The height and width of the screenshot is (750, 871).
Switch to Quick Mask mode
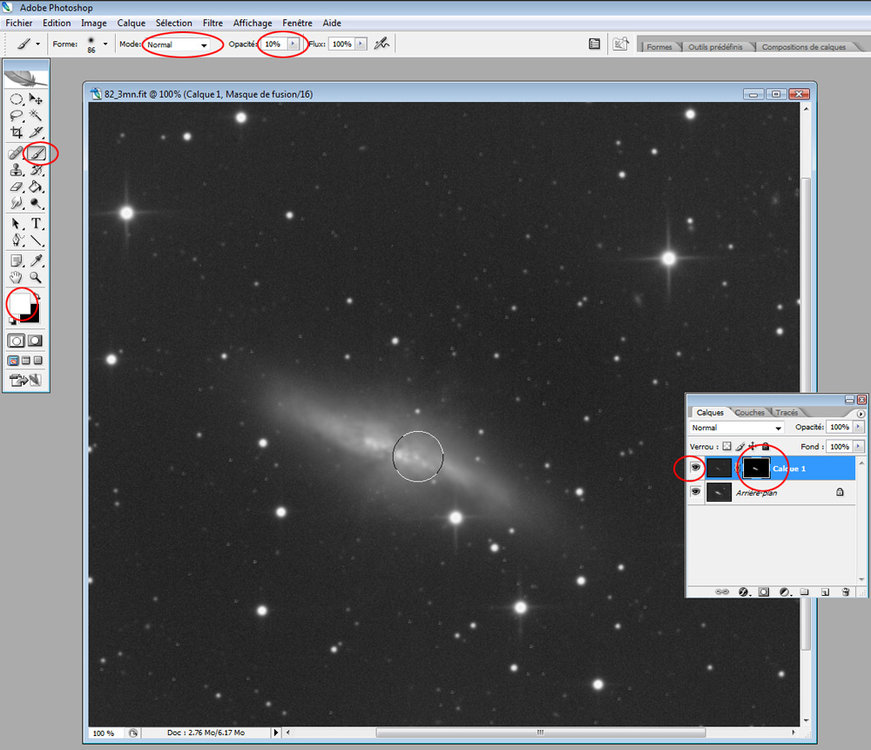[x=35, y=341]
